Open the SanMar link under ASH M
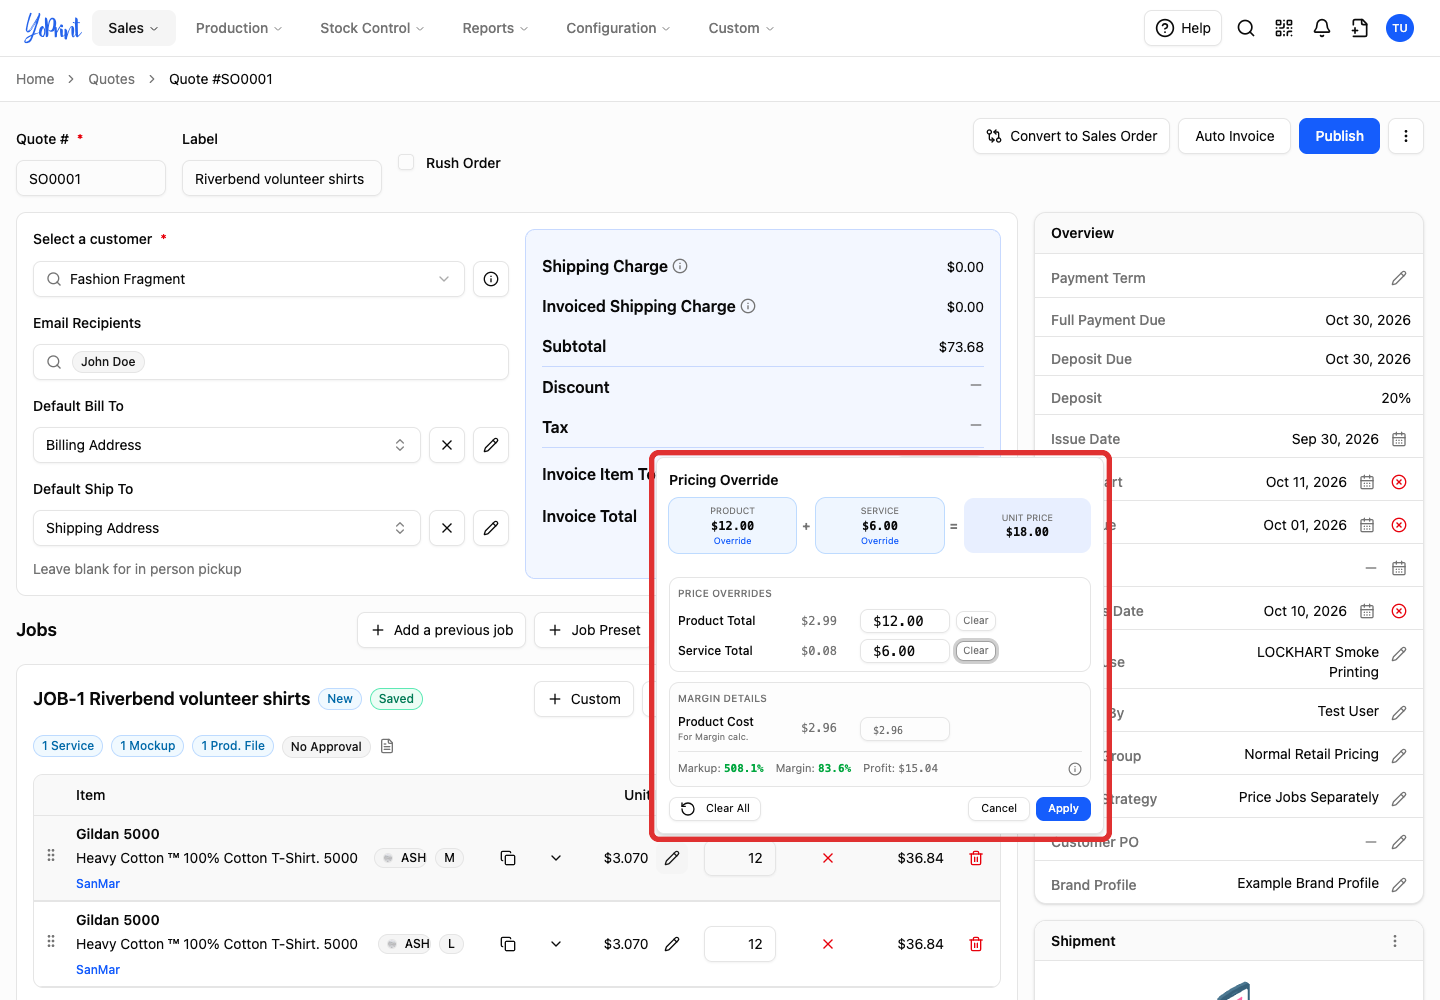Screen dimensions: 1440x1000 point(98,884)
